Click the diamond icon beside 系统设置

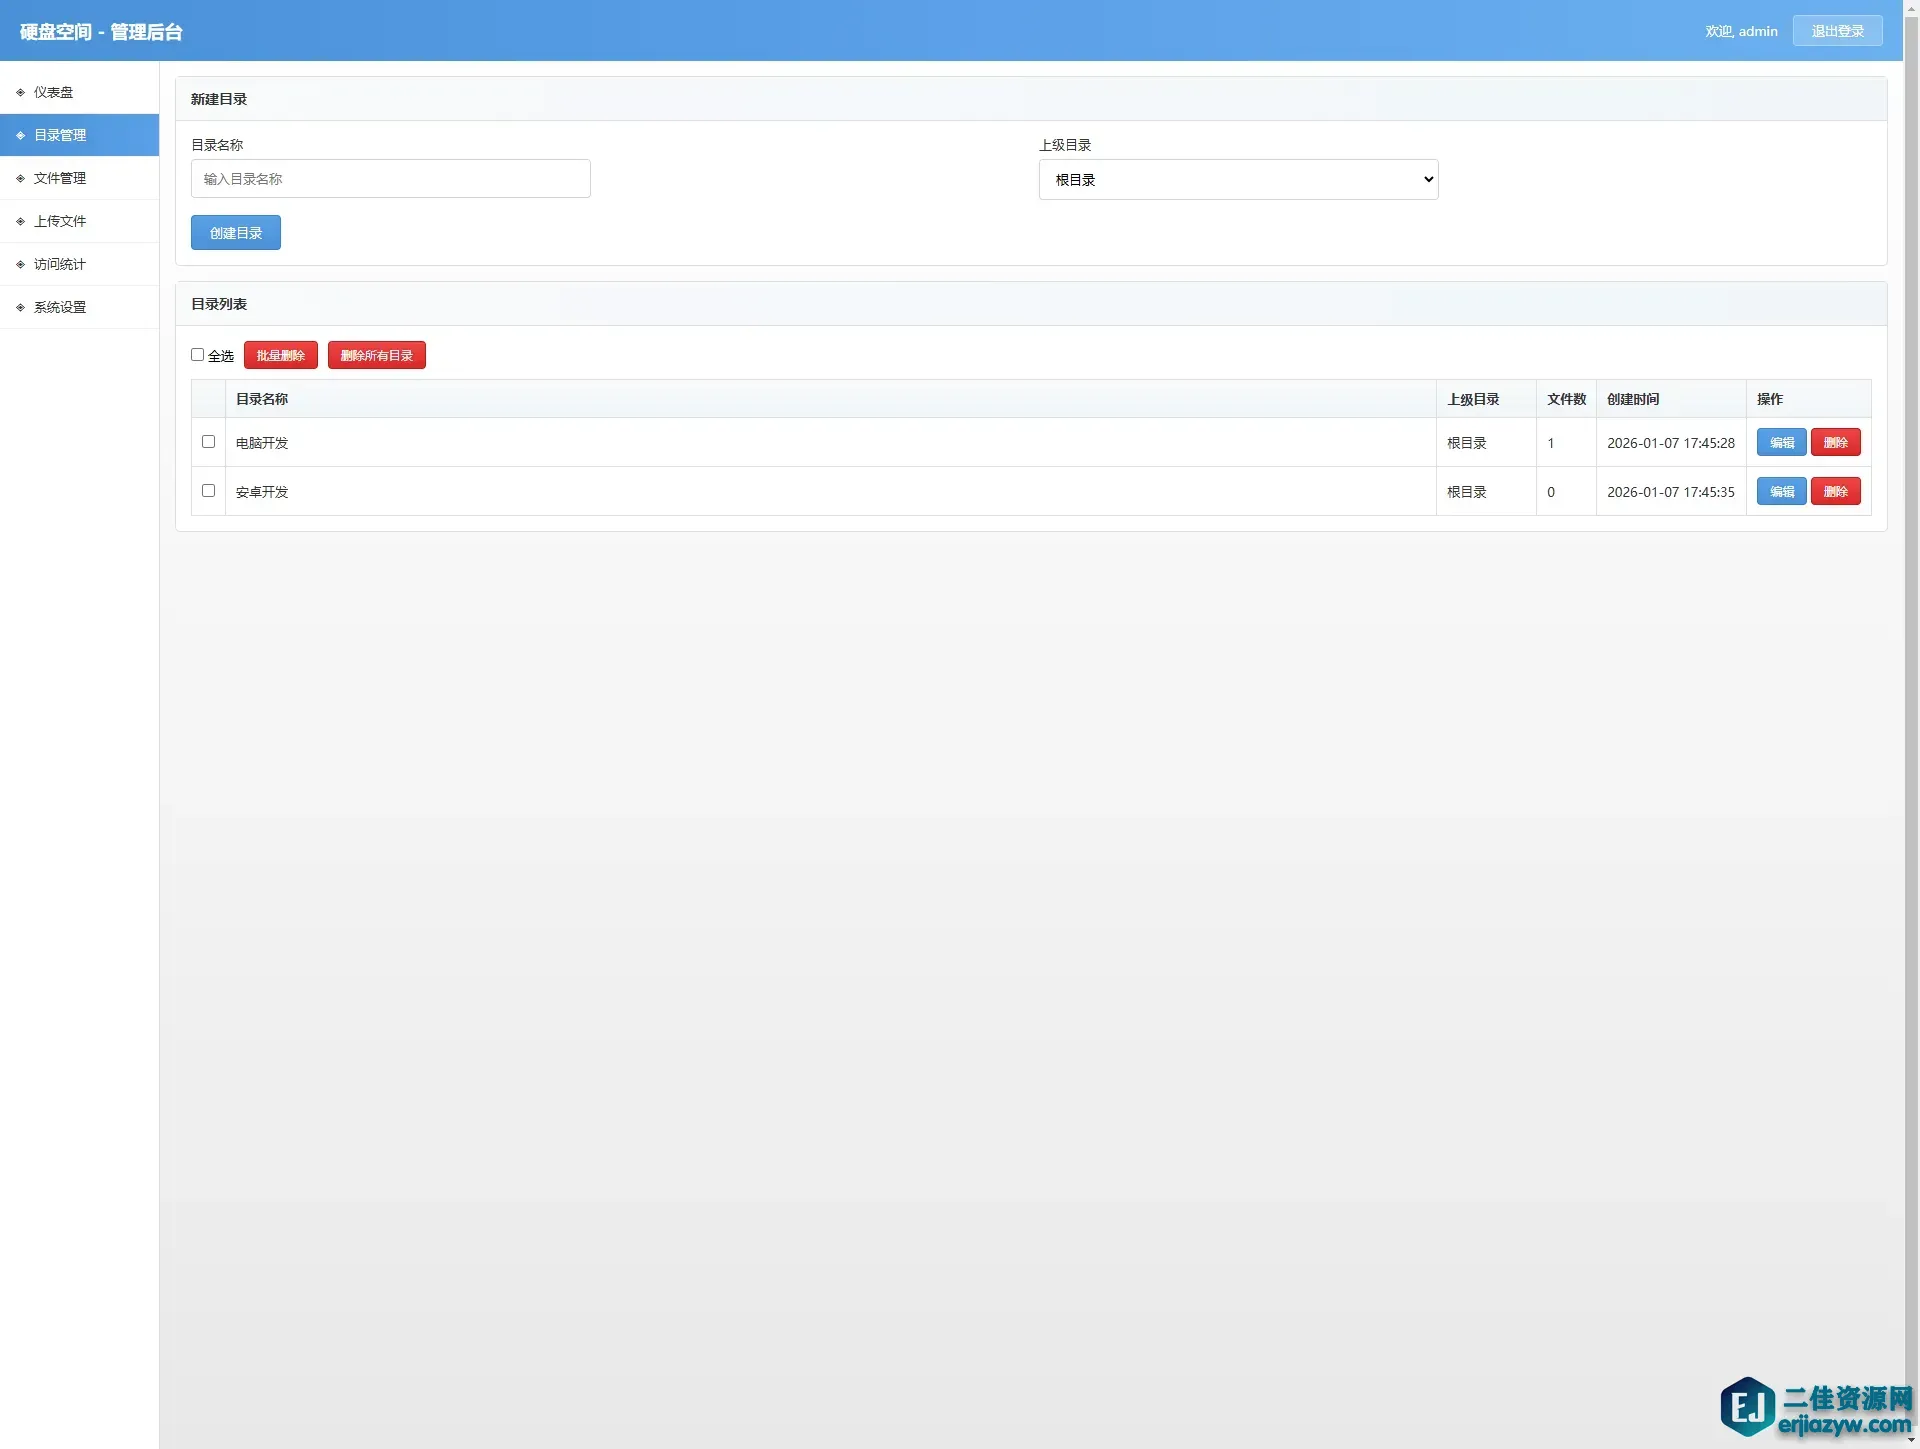pos(20,307)
